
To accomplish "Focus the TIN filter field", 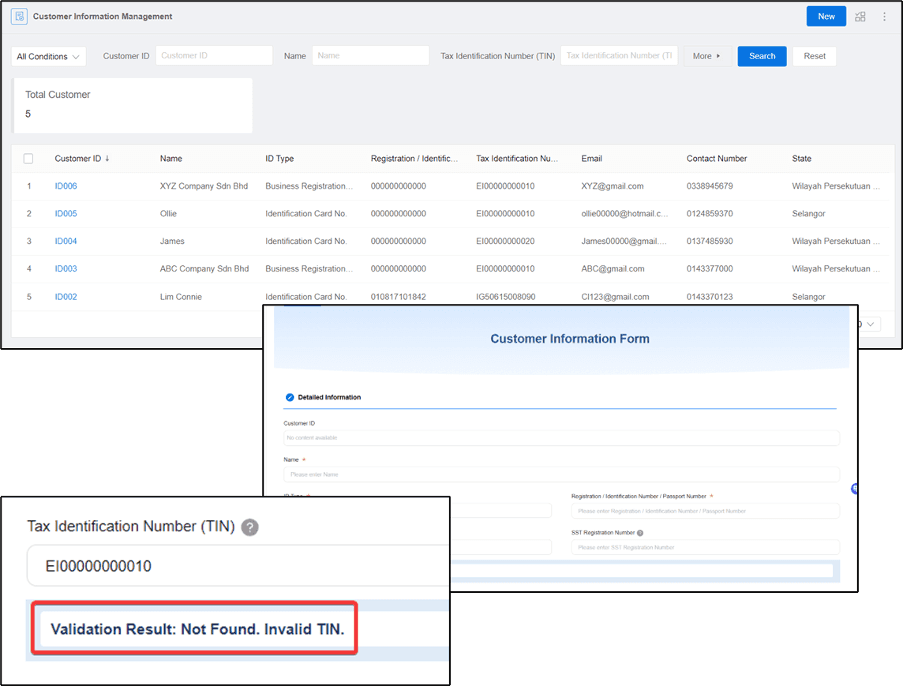I will pyautogui.click(x=619, y=55).
